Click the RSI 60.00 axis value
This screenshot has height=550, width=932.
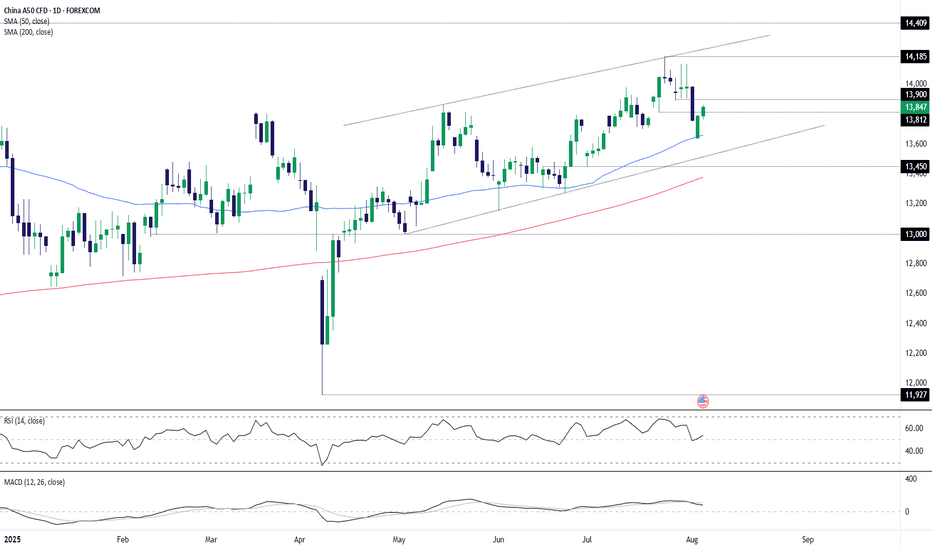click(914, 428)
